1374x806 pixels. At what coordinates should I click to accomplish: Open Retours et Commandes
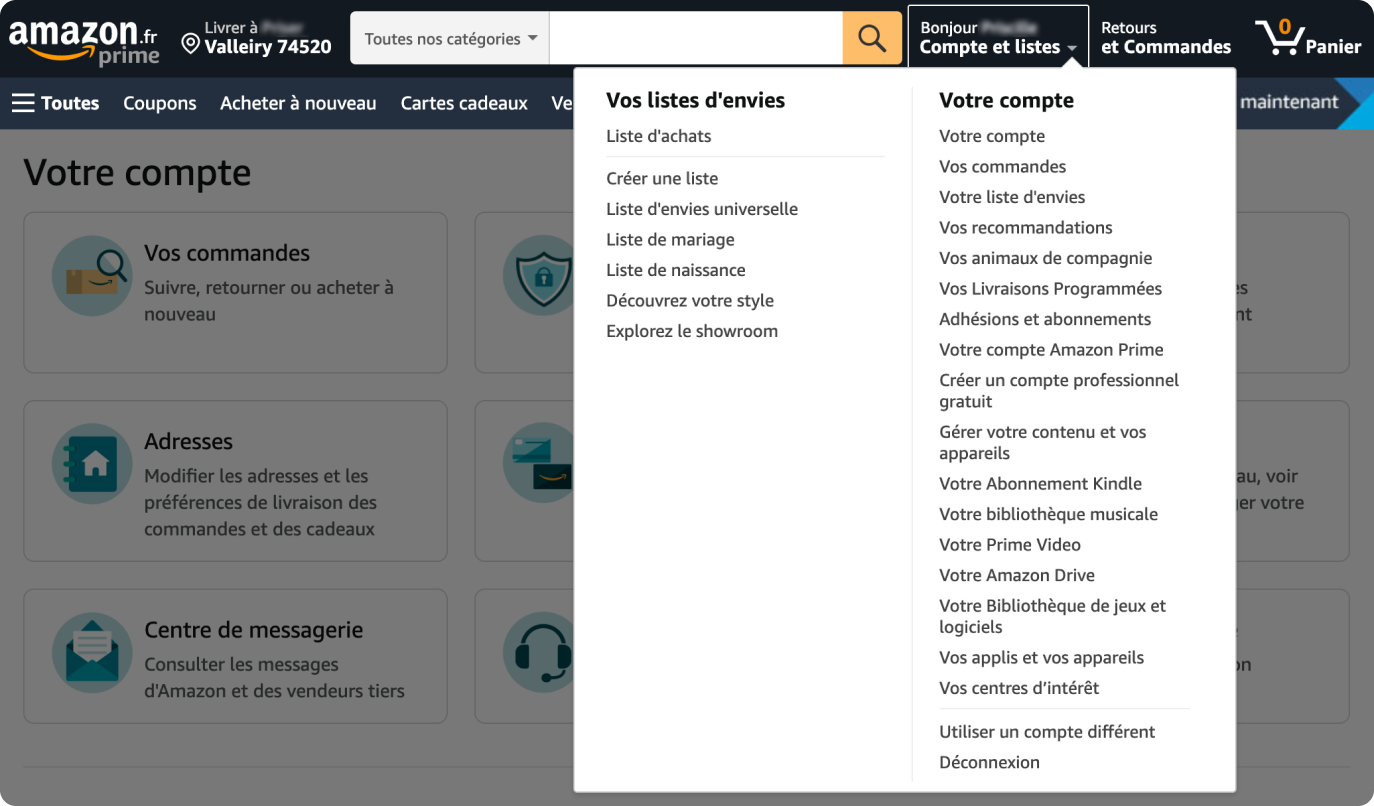point(1166,38)
